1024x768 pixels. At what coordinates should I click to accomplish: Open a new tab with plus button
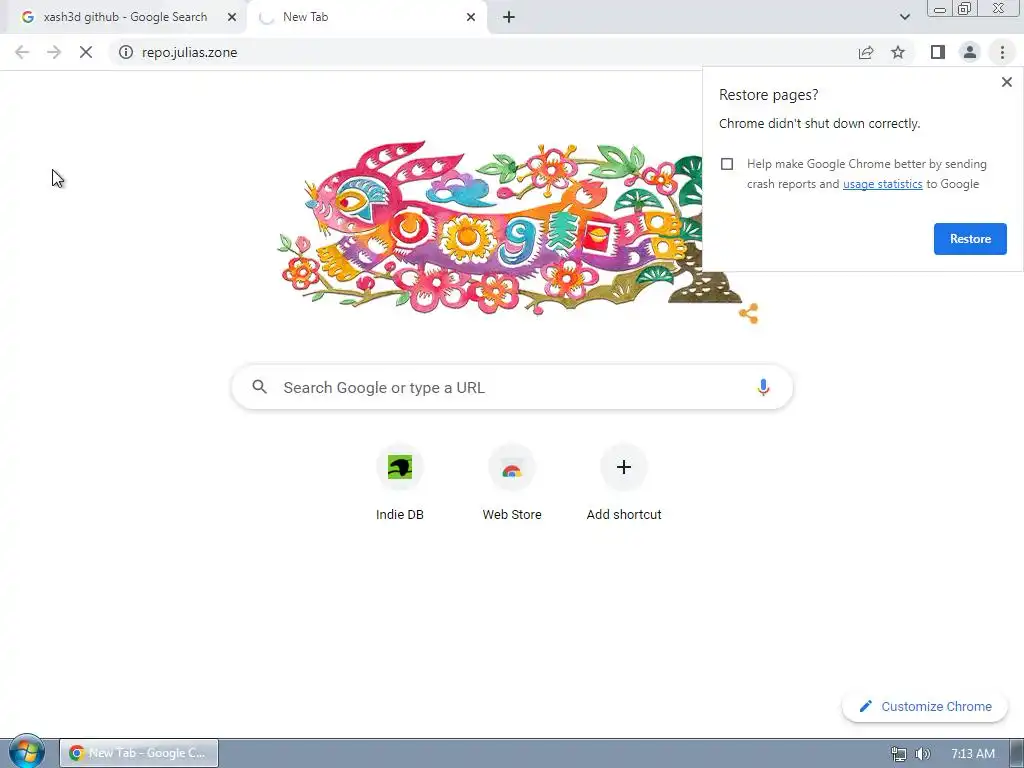coord(509,17)
